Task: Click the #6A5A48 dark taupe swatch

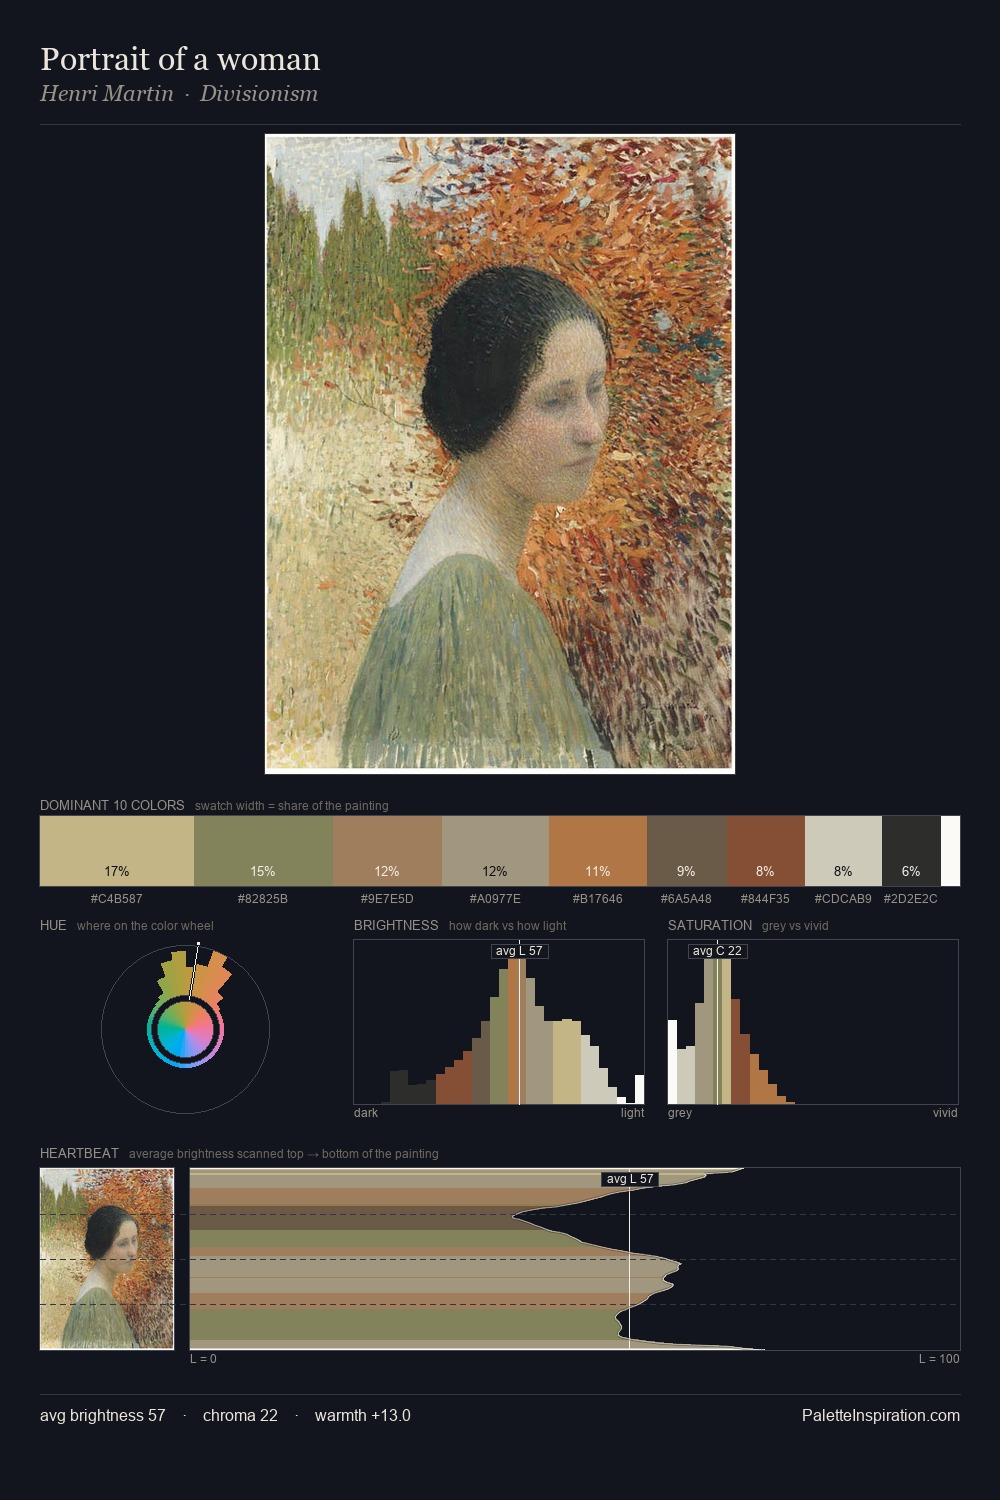Action: pos(687,851)
